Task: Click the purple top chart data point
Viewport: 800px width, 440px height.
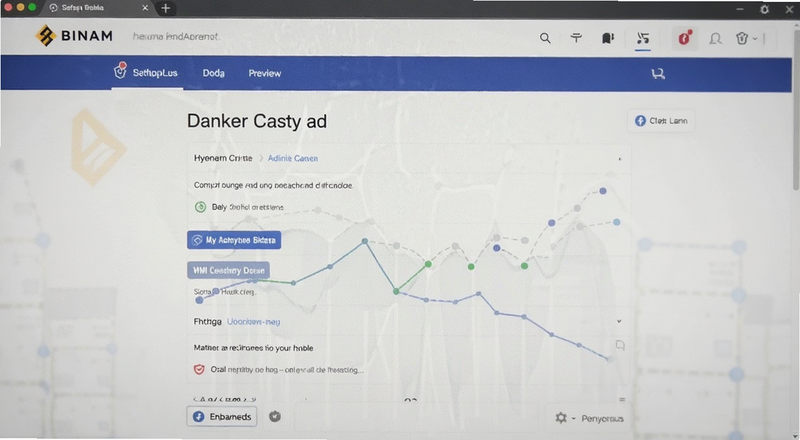Action: pyautogui.click(x=603, y=191)
